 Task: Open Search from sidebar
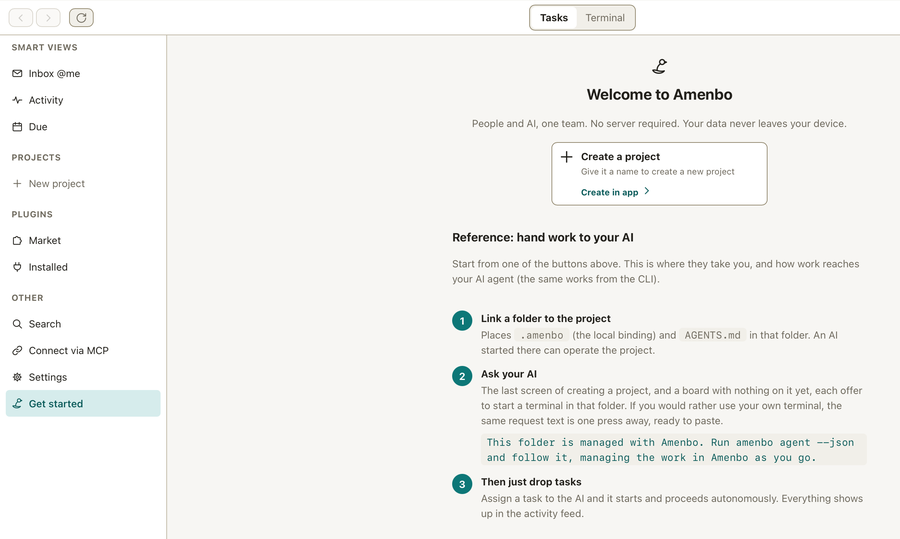tap(83, 324)
